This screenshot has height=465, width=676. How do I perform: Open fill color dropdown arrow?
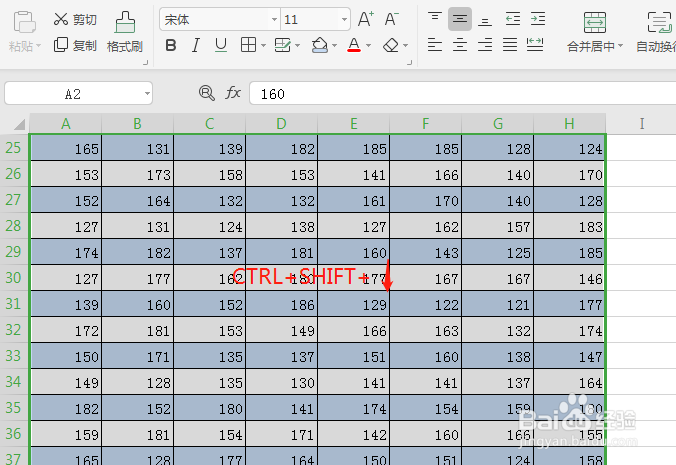[335, 45]
